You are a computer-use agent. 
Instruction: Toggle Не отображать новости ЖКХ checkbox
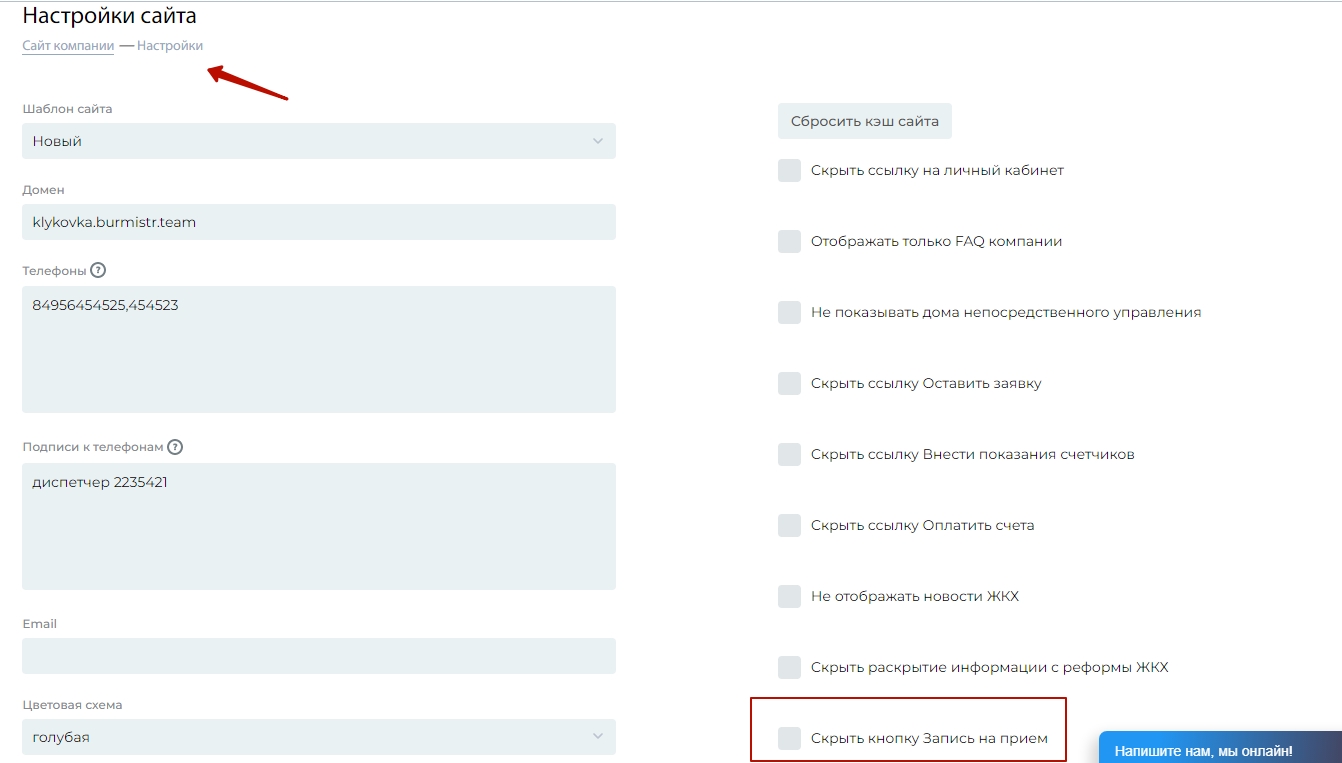pyautogui.click(x=790, y=596)
